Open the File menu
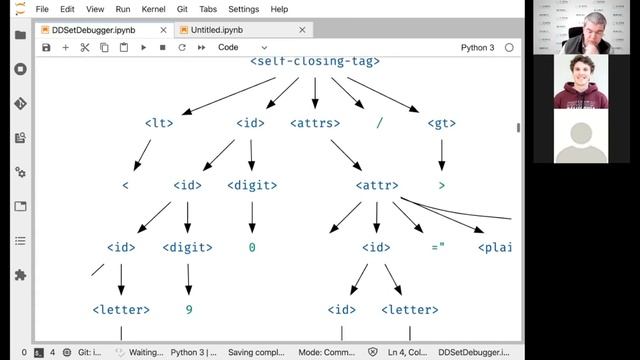The height and width of the screenshot is (360, 640). tap(42, 9)
